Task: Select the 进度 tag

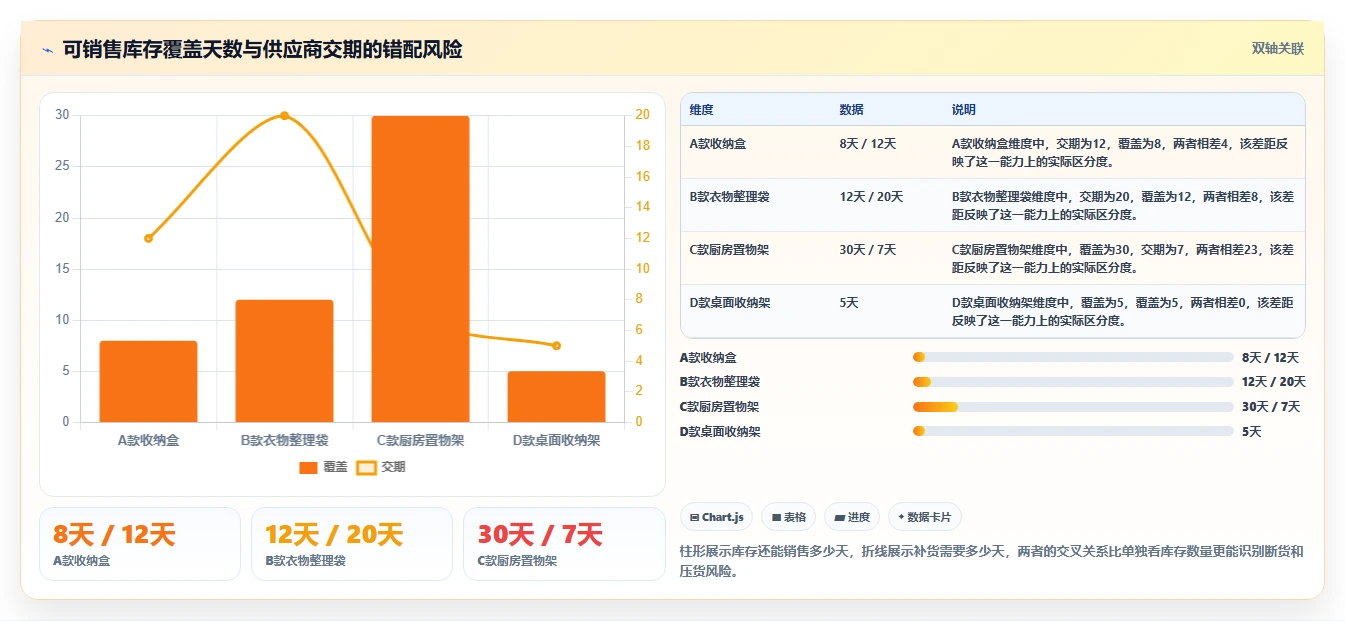Action: pyautogui.click(x=852, y=517)
